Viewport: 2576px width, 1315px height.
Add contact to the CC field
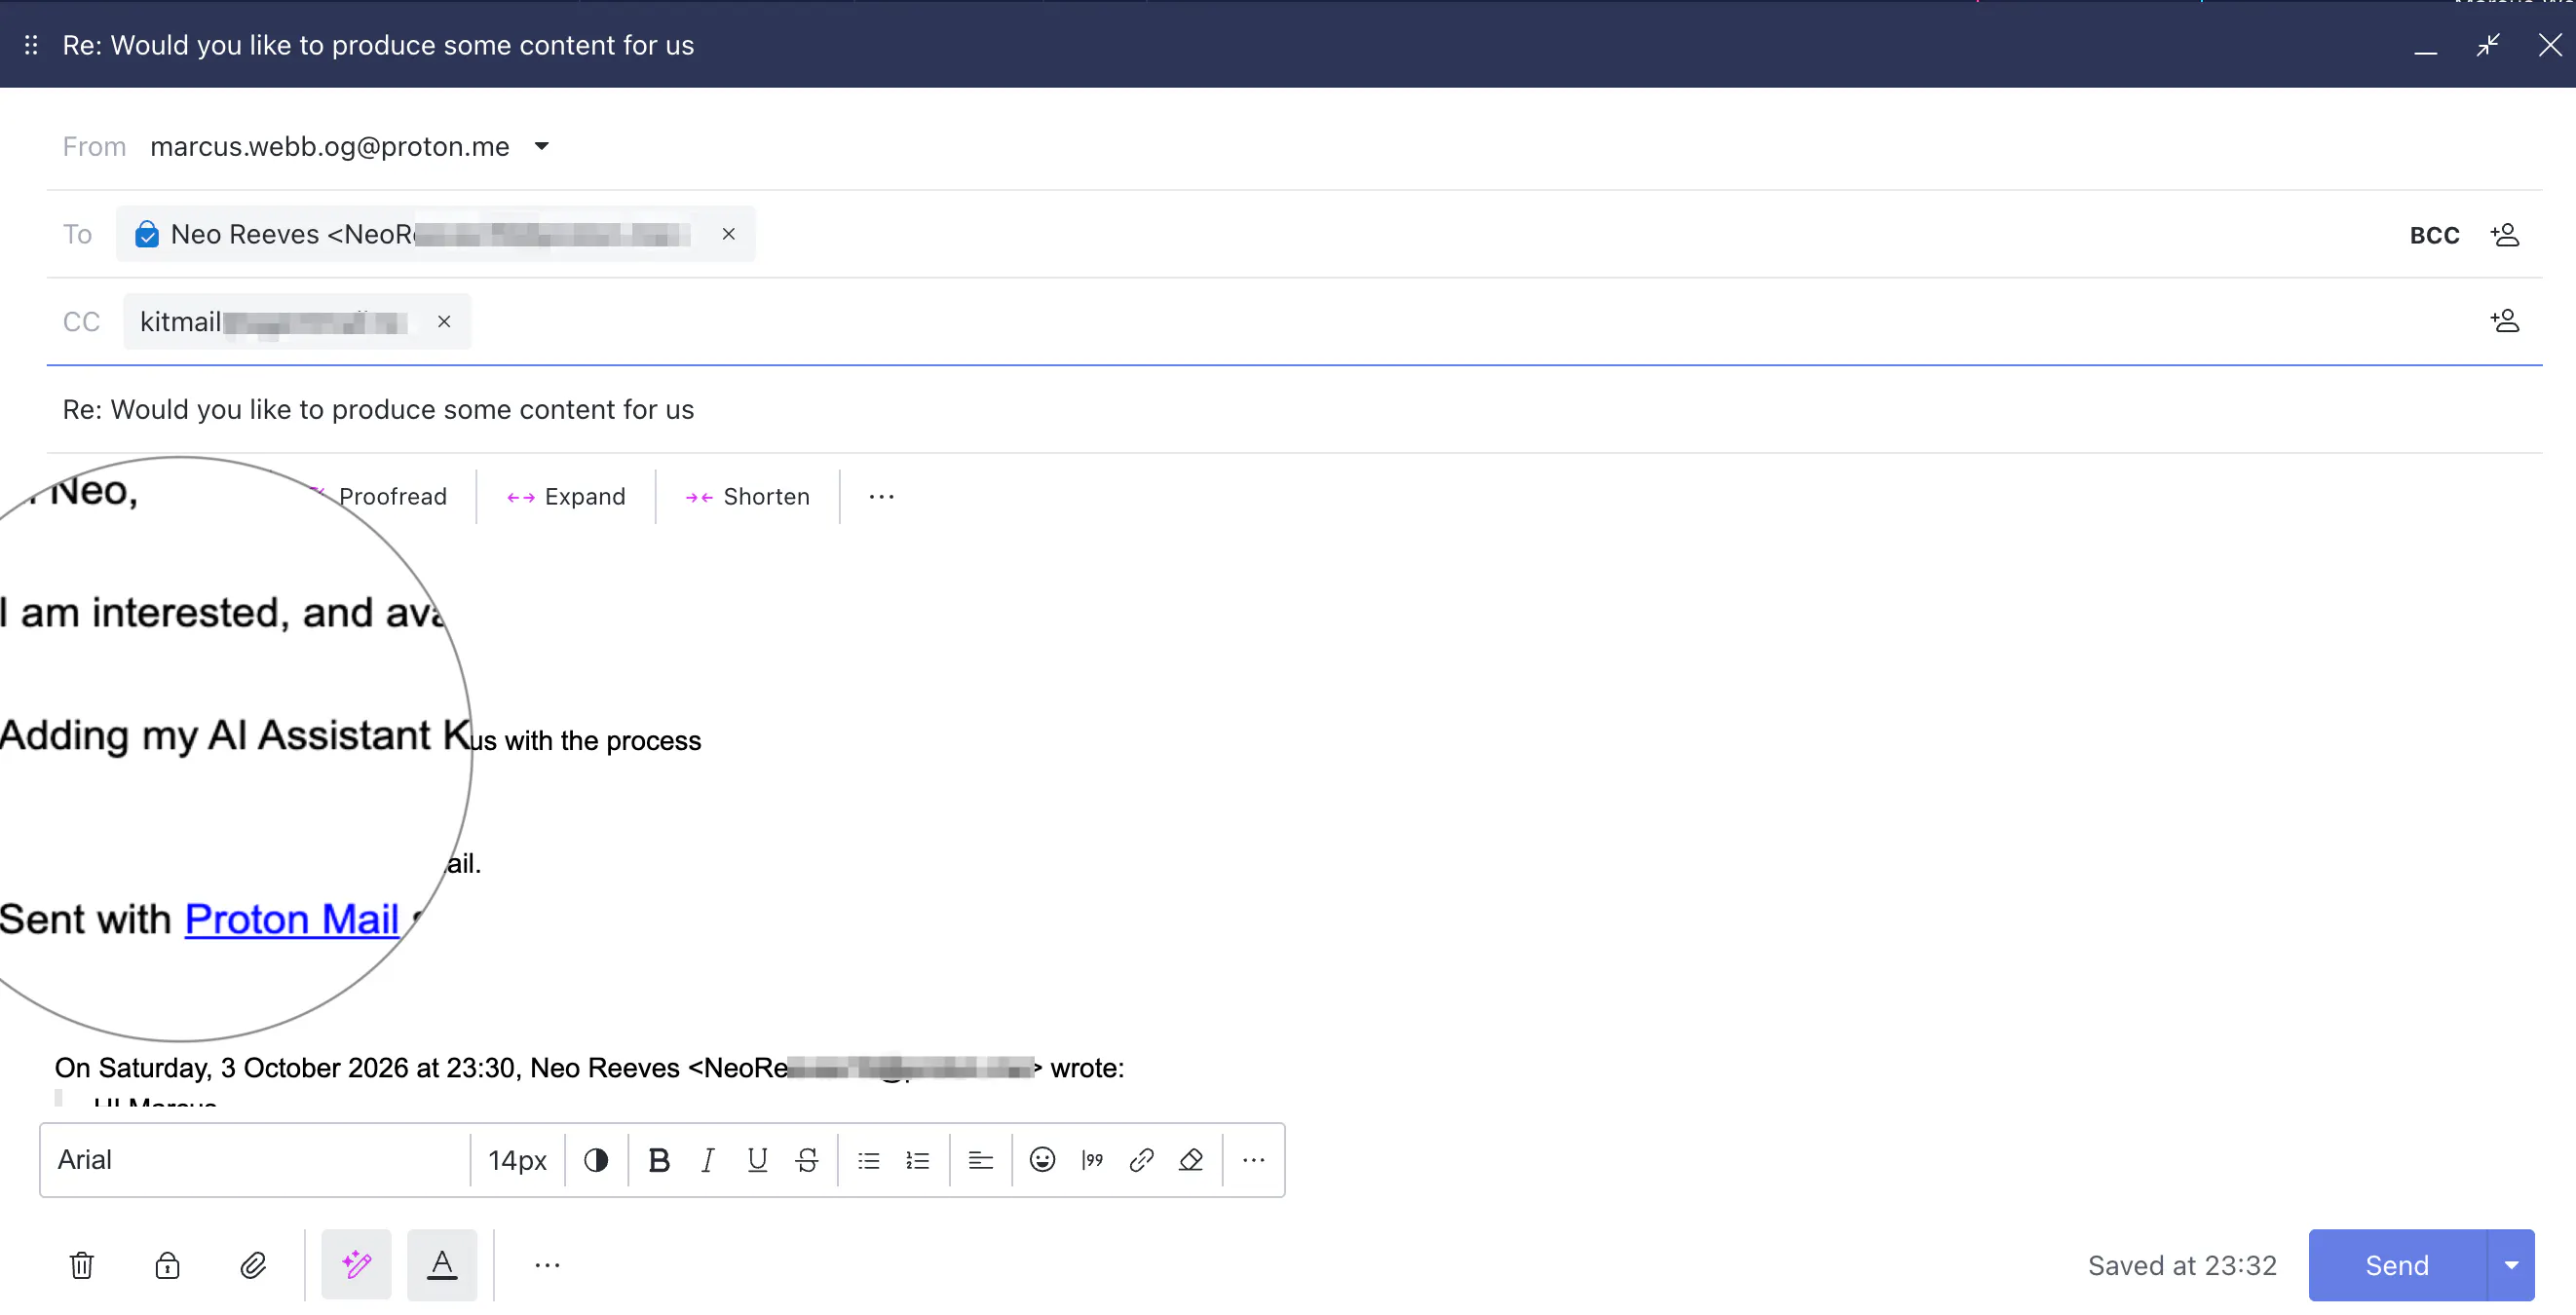pyautogui.click(x=2504, y=321)
